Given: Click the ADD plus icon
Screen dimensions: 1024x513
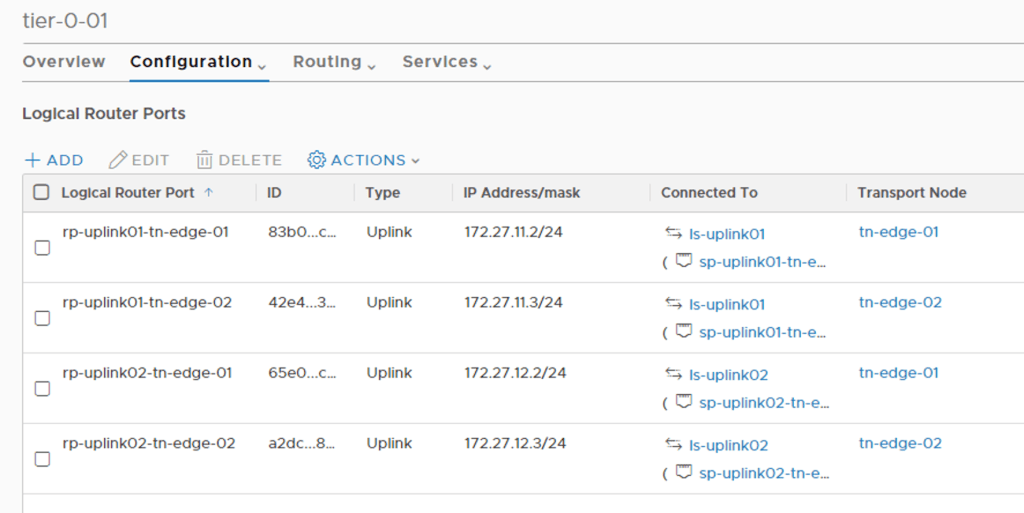Looking at the screenshot, I should [32, 160].
